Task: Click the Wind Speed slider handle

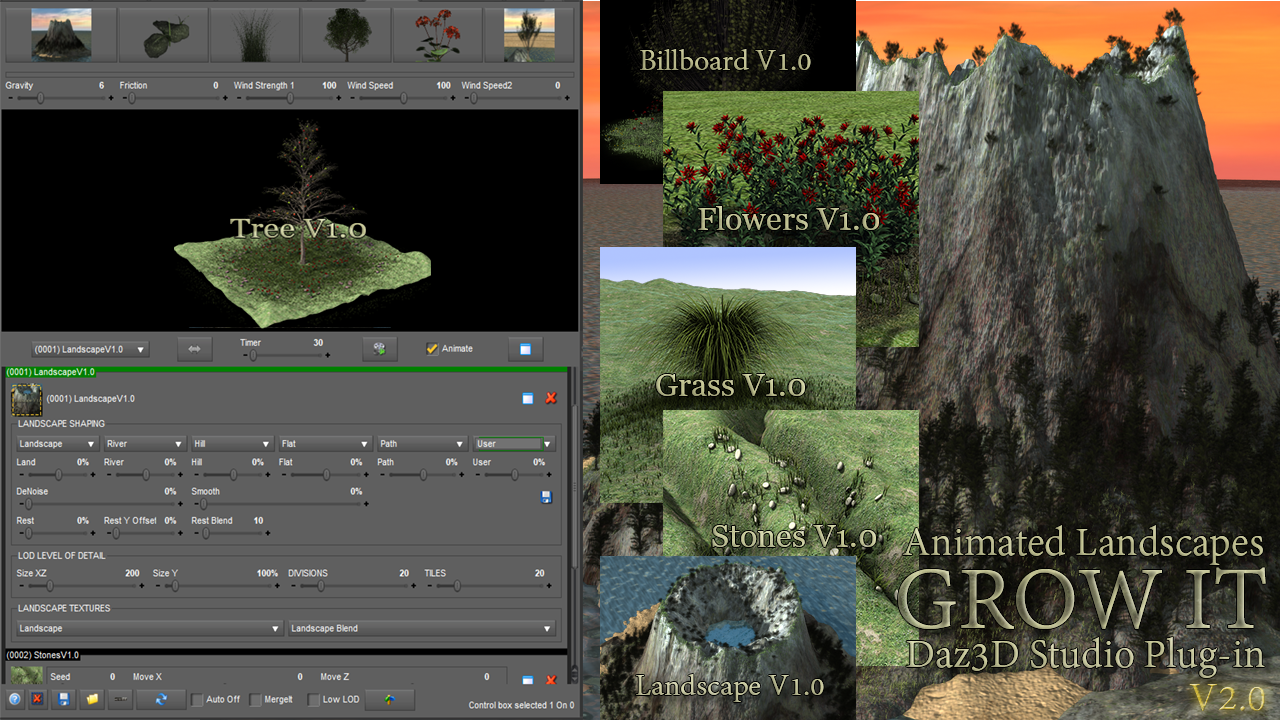Action: (x=403, y=98)
